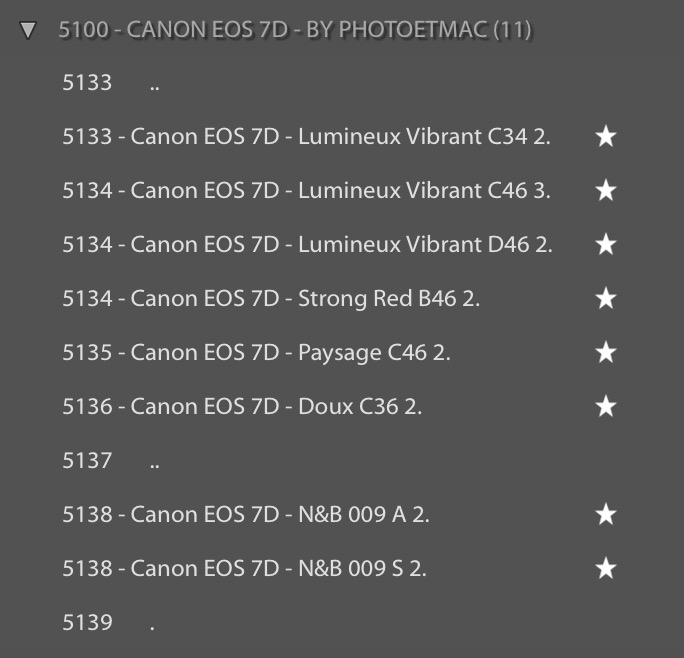Viewport: 684px width, 658px height.
Task: Apply the N&B 009 S 2 preset
Action: coord(244,569)
